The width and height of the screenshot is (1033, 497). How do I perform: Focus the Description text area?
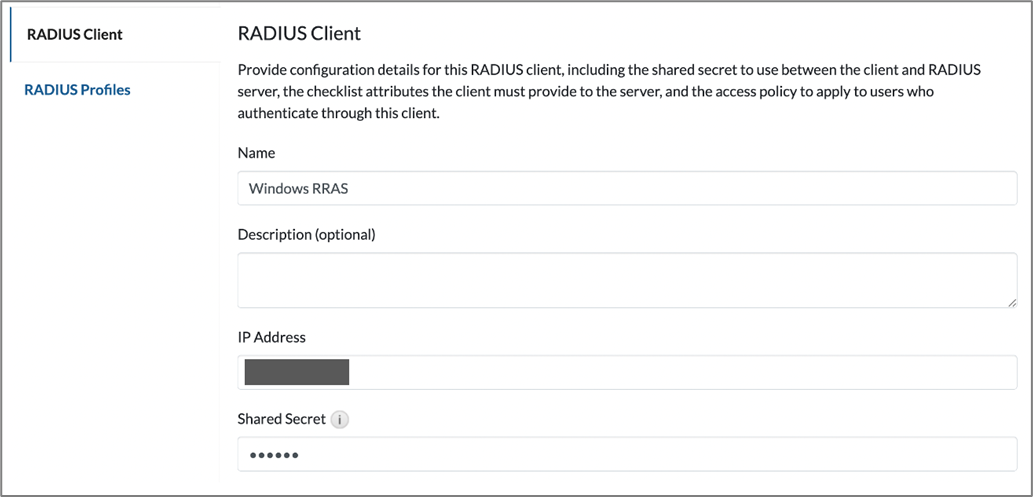(626, 279)
